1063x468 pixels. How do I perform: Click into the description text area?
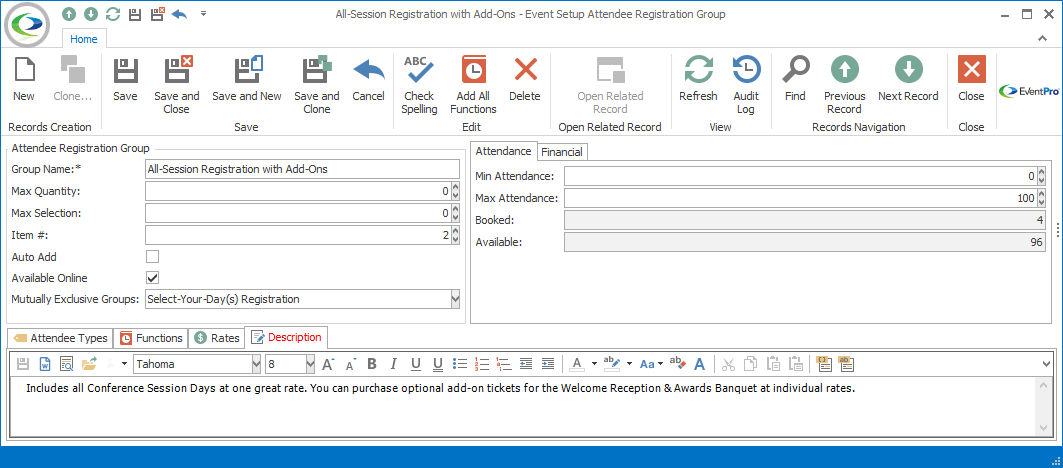click(x=524, y=406)
